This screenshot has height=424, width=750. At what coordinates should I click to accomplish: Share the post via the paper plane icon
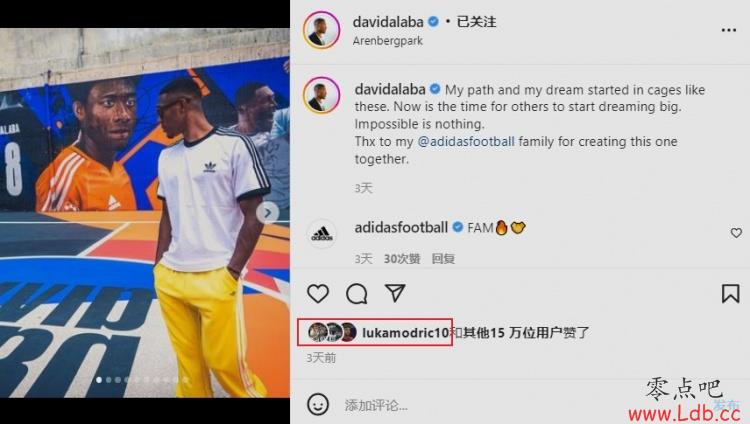(395, 293)
